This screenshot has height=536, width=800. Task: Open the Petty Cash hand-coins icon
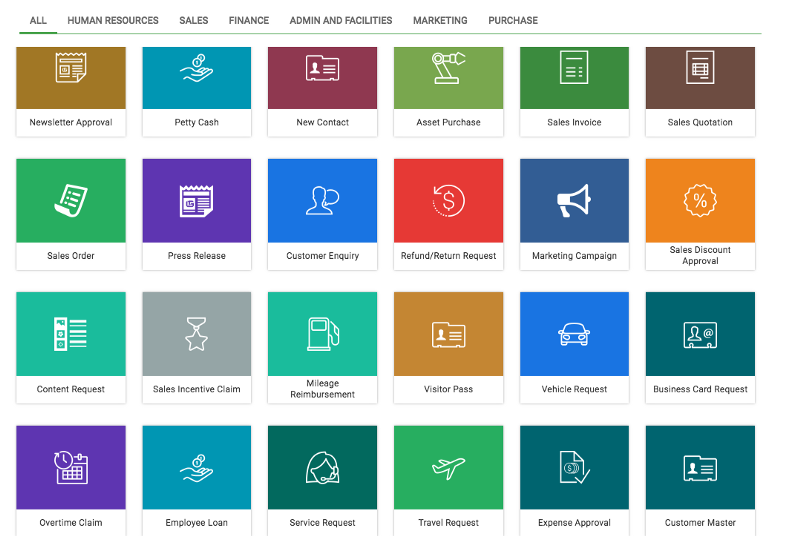click(197, 69)
